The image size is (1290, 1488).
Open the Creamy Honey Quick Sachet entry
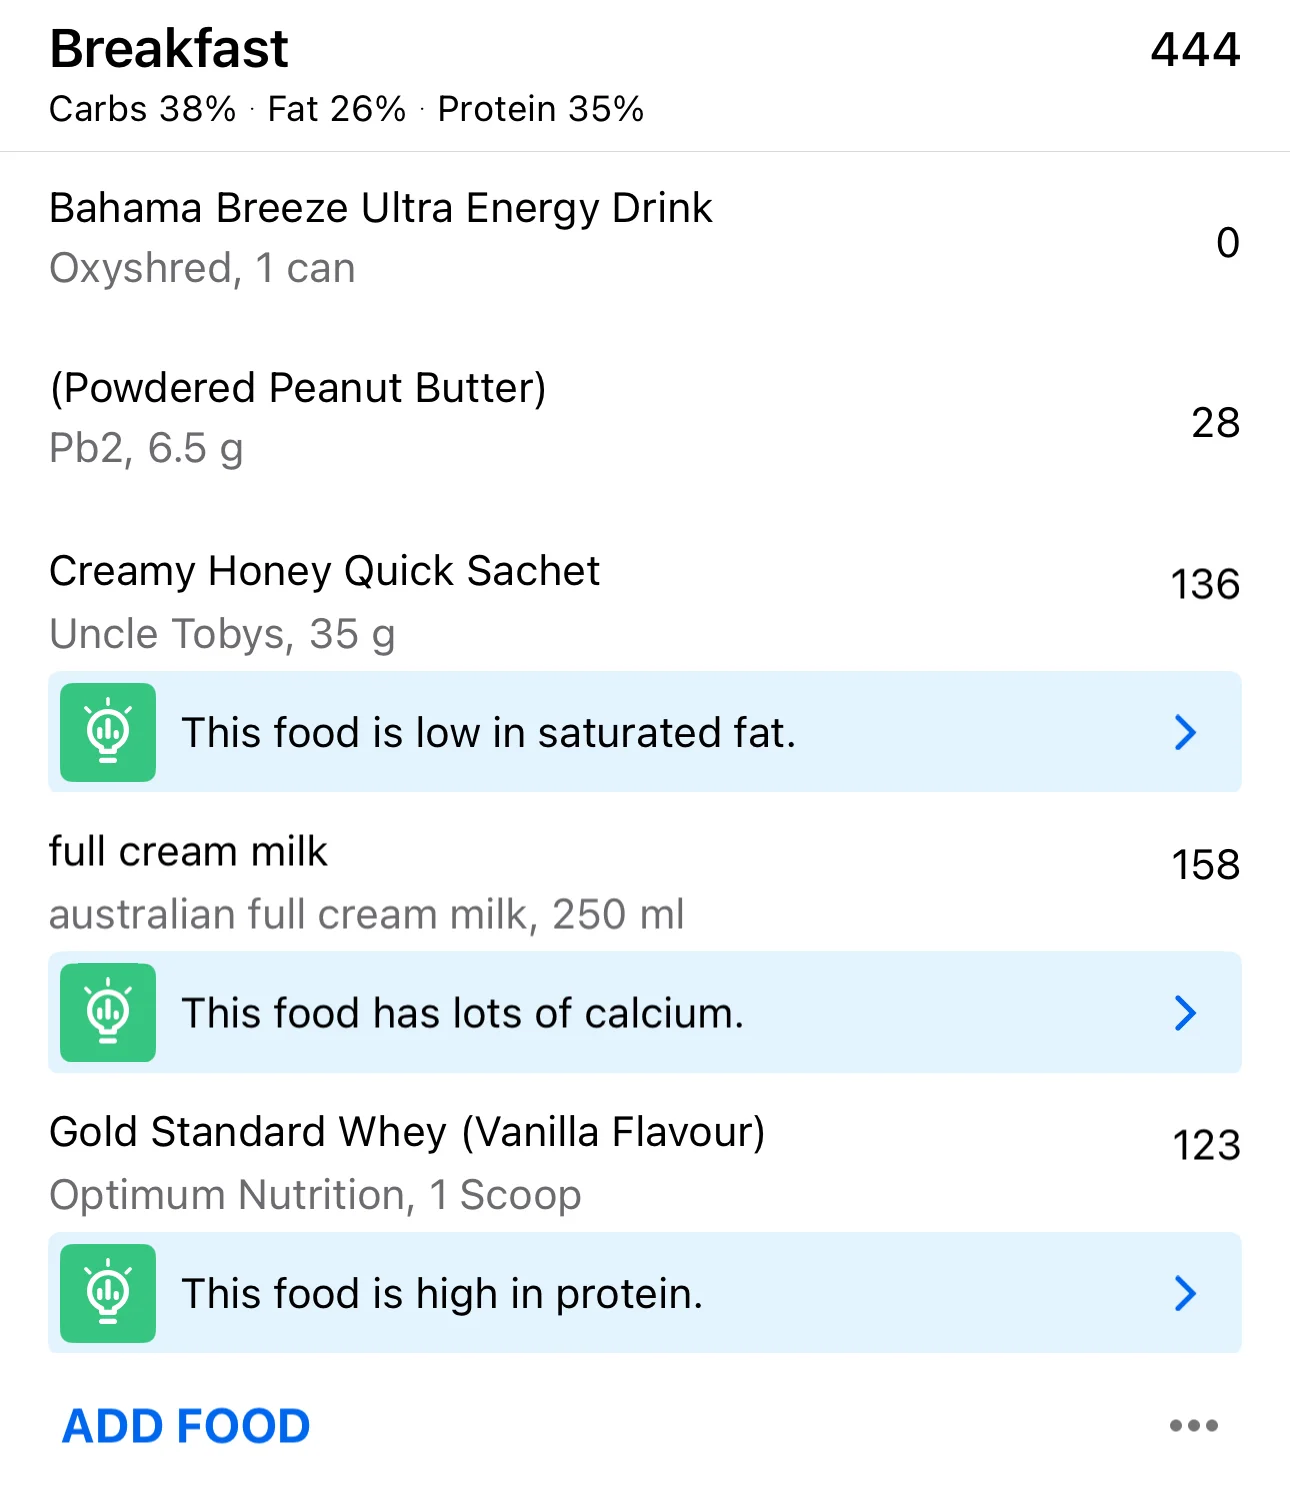pos(324,600)
